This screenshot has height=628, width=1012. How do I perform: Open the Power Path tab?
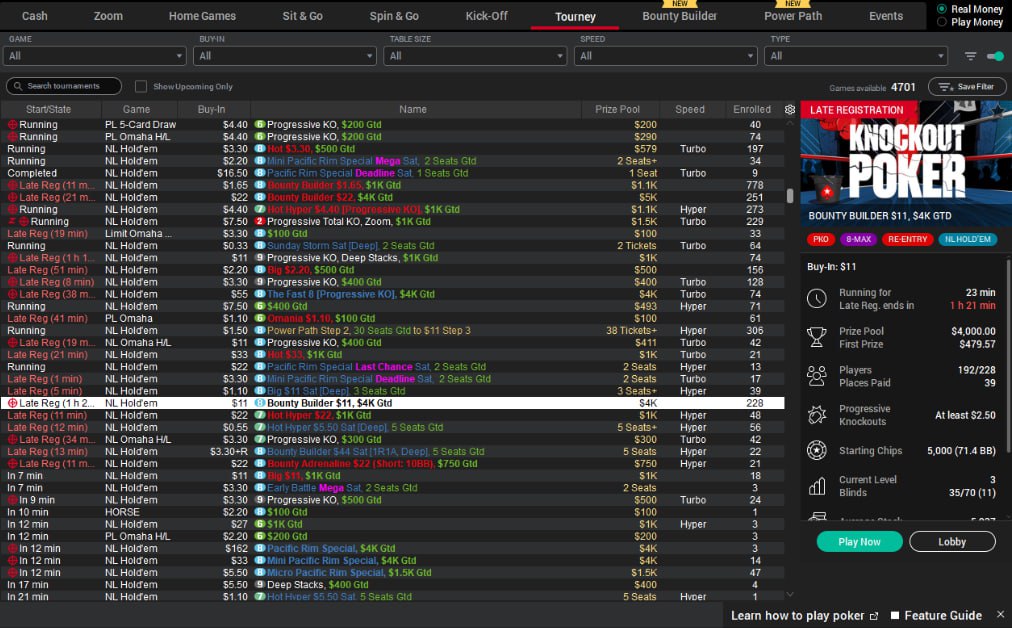click(x=793, y=16)
